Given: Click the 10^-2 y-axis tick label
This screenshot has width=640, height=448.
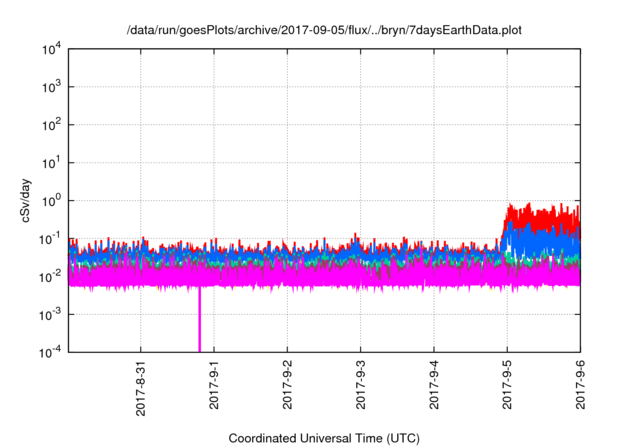Looking at the screenshot, I should coord(50,277).
